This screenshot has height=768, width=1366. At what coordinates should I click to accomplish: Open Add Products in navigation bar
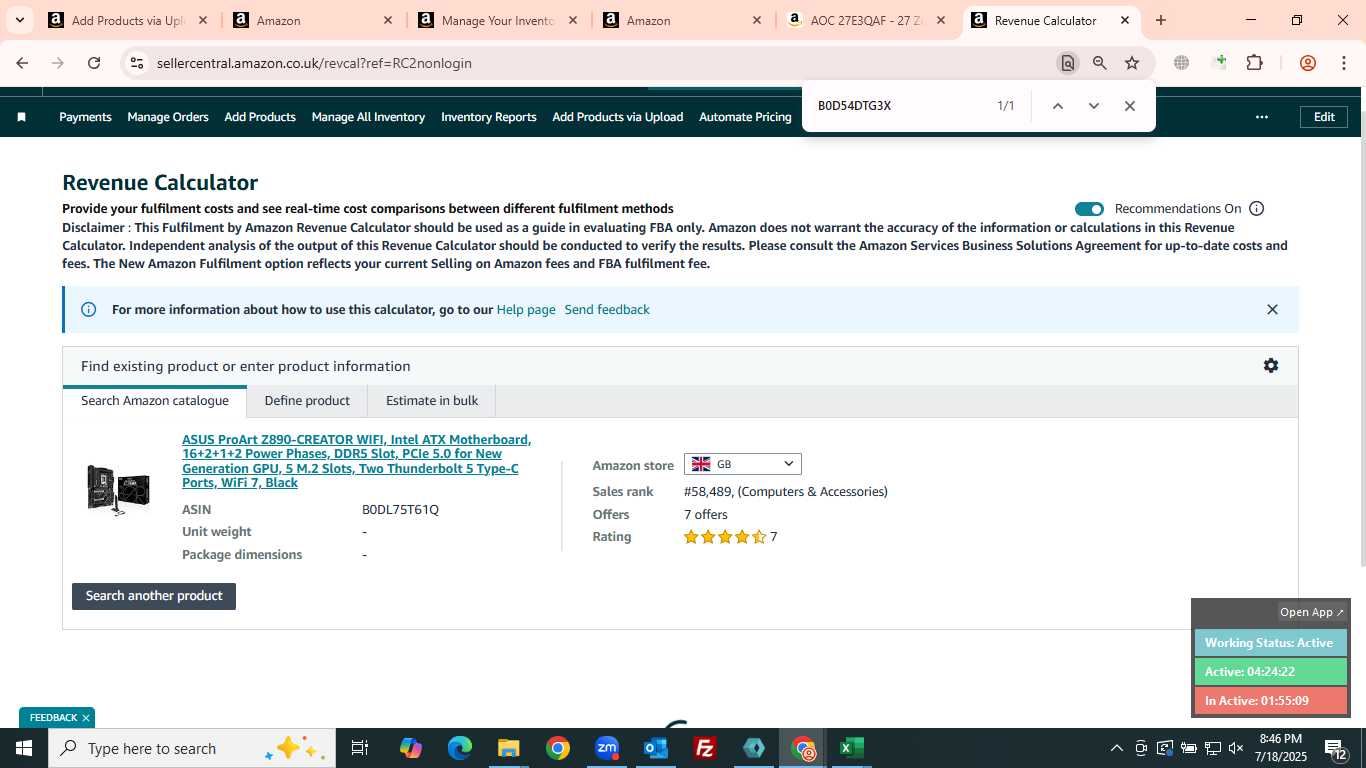coord(260,117)
